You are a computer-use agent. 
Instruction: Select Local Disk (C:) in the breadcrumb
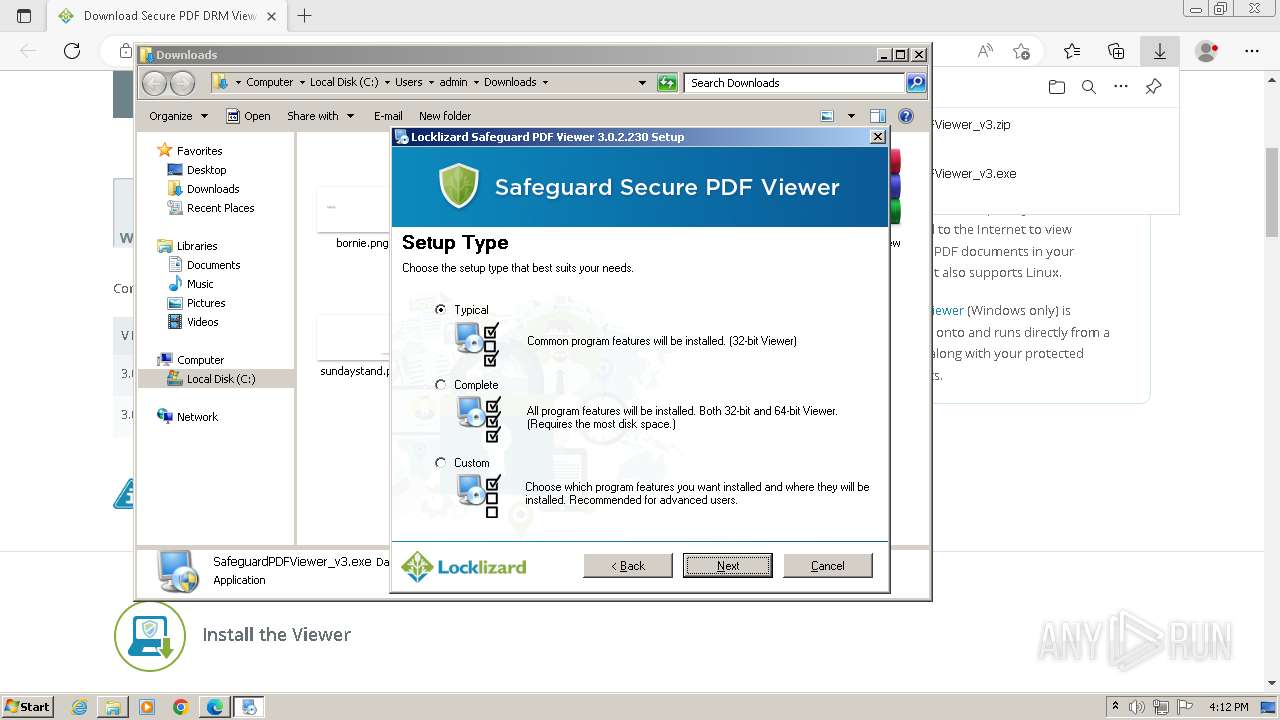[x=344, y=83]
